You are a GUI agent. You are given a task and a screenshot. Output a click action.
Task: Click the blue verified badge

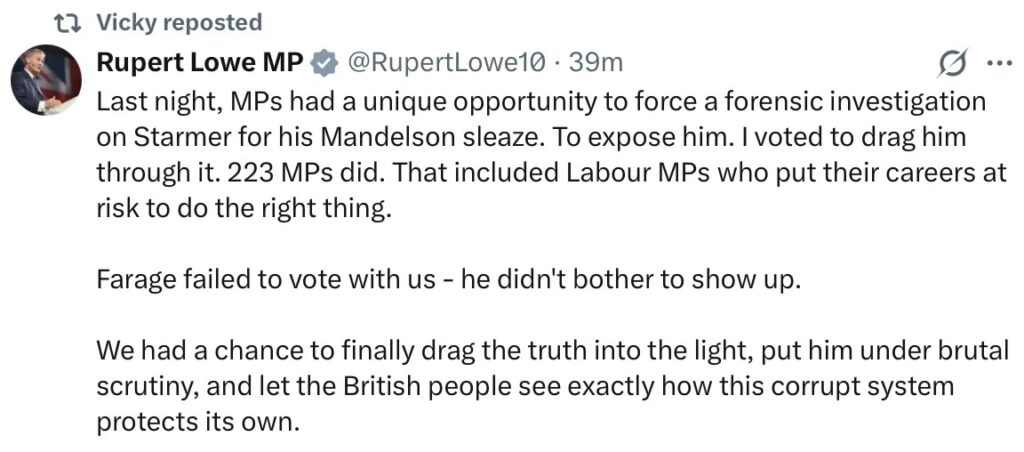323,63
